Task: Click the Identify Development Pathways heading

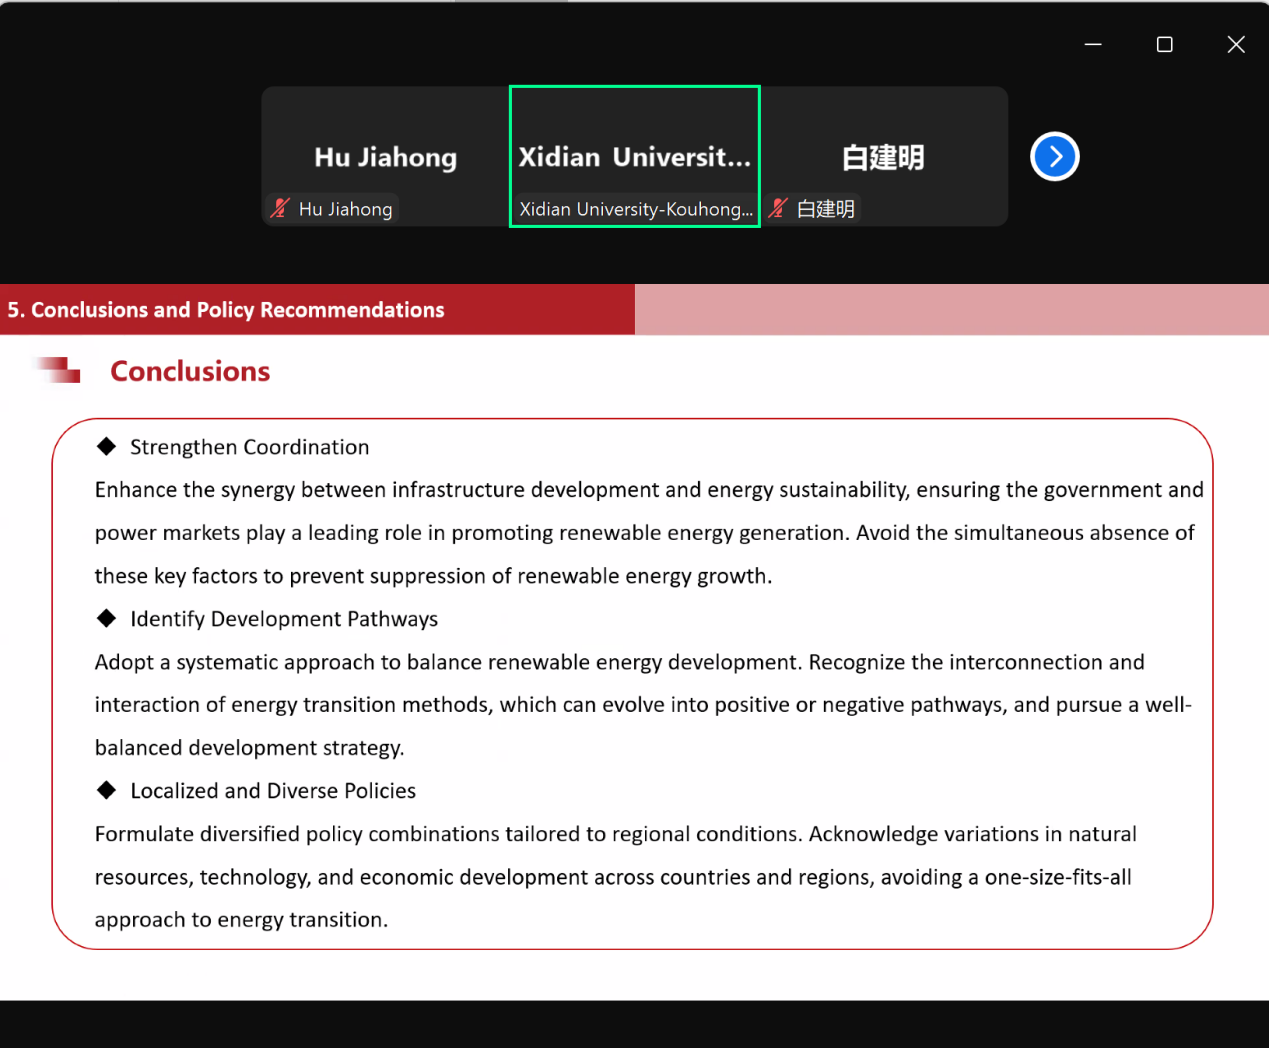Action: [x=284, y=619]
